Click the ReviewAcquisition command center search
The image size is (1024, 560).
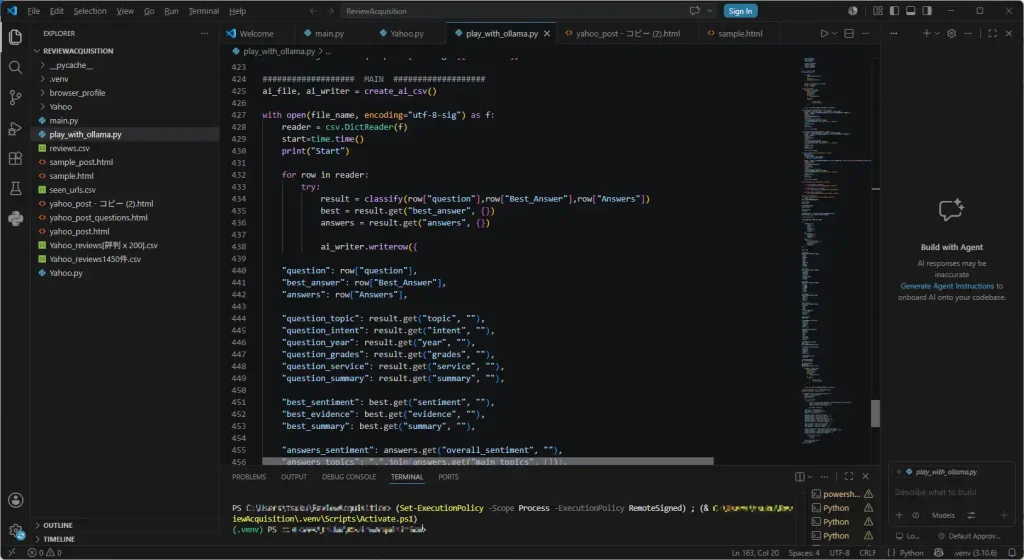click(512, 11)
